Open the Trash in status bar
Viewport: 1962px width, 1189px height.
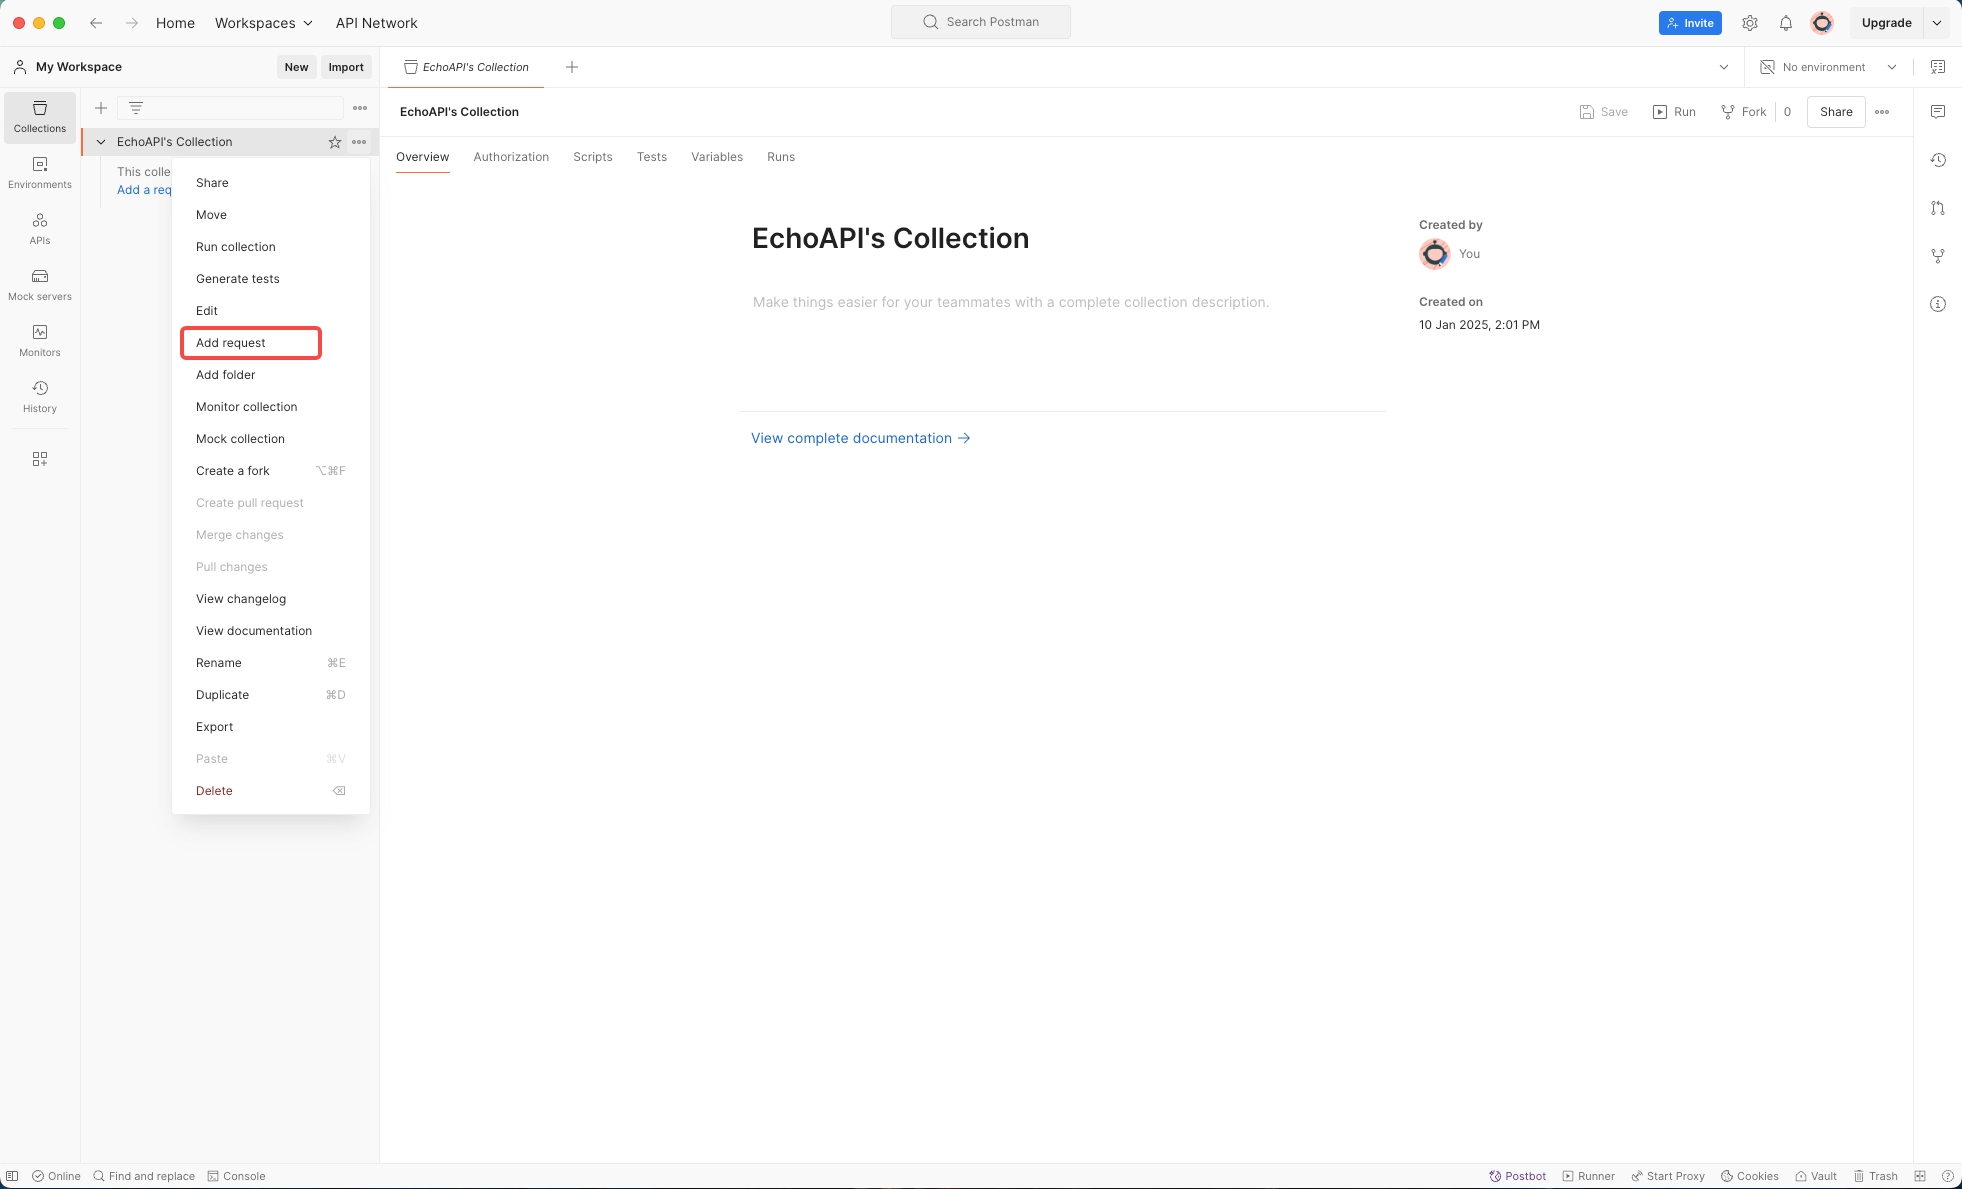(x=1875, y=1176)
